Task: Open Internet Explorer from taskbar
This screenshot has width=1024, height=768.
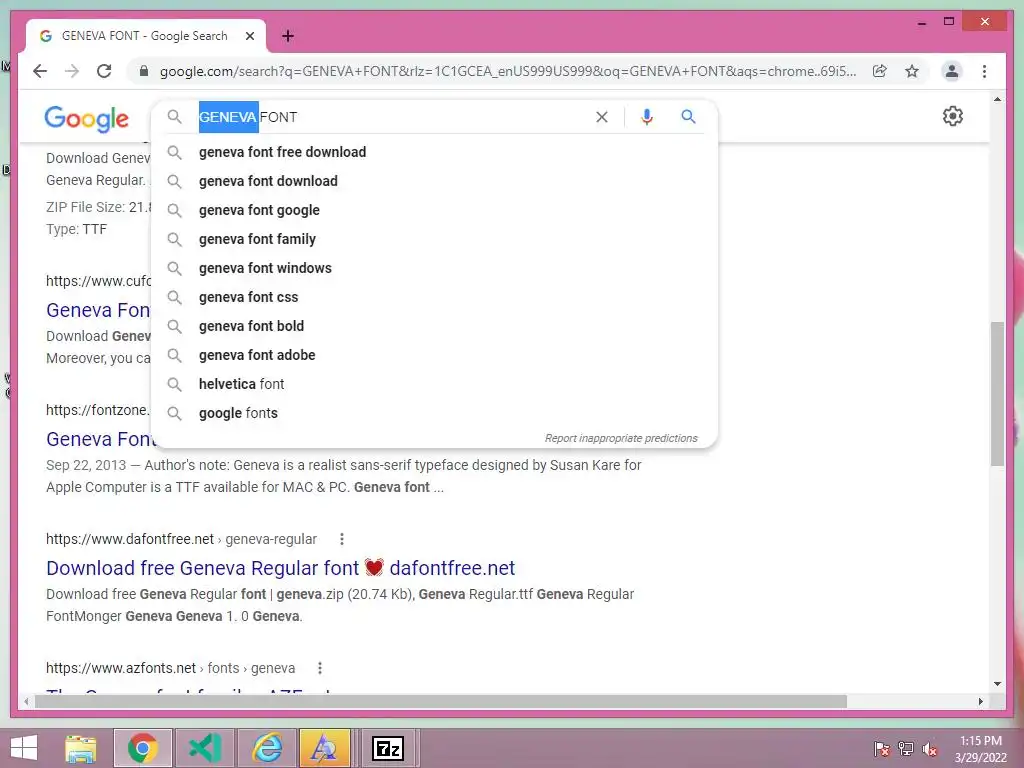Action: pos(267,748)
